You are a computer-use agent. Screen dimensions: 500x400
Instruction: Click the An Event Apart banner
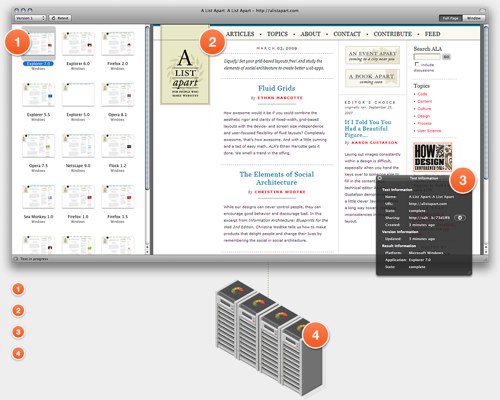(372, 55)
